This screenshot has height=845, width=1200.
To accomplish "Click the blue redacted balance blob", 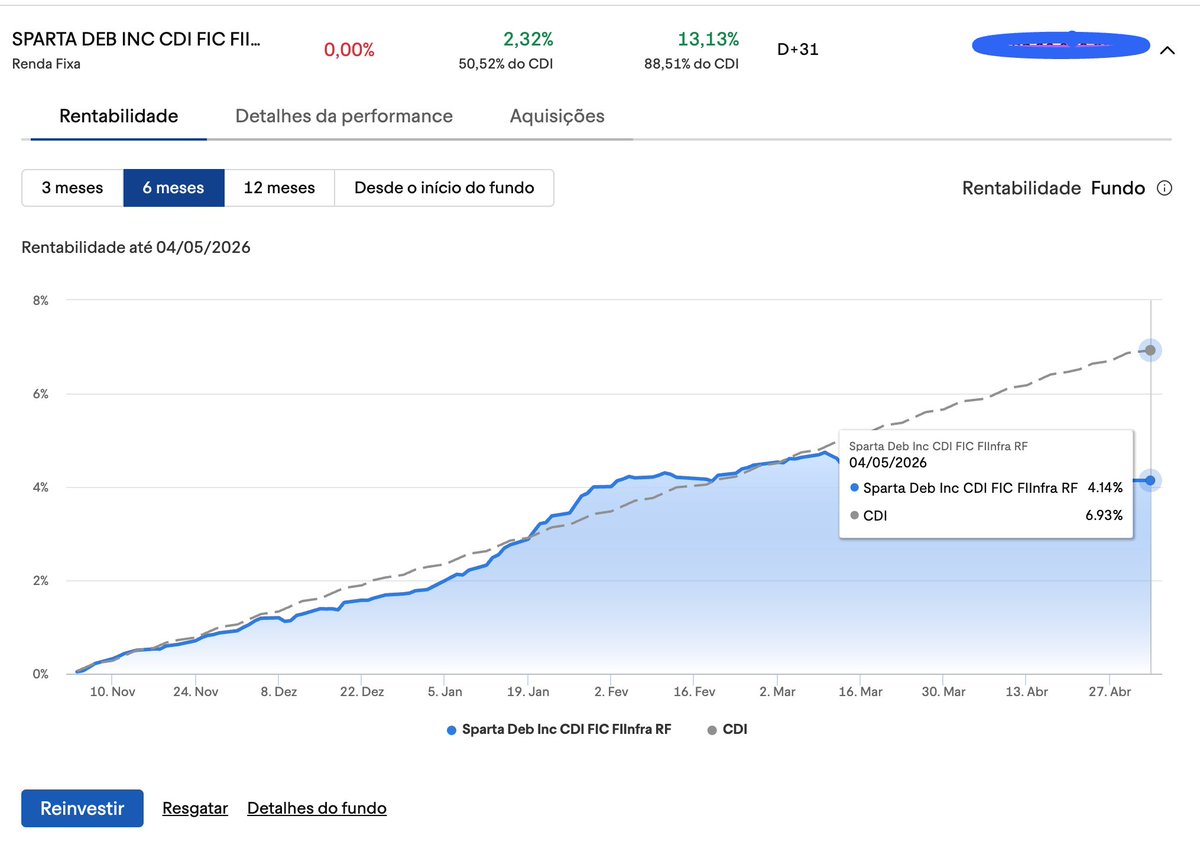I will pos(1061,44).
